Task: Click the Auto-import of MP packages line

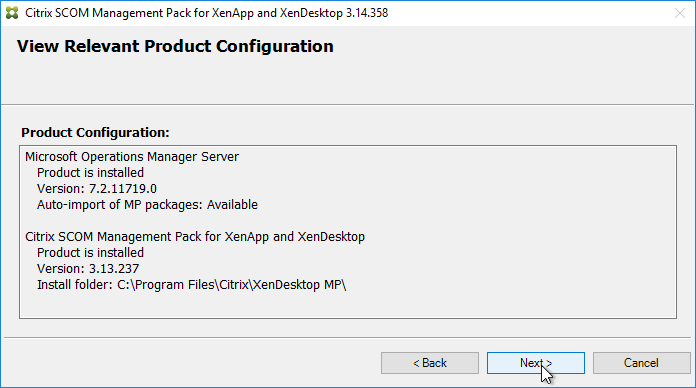Action: 147,205
